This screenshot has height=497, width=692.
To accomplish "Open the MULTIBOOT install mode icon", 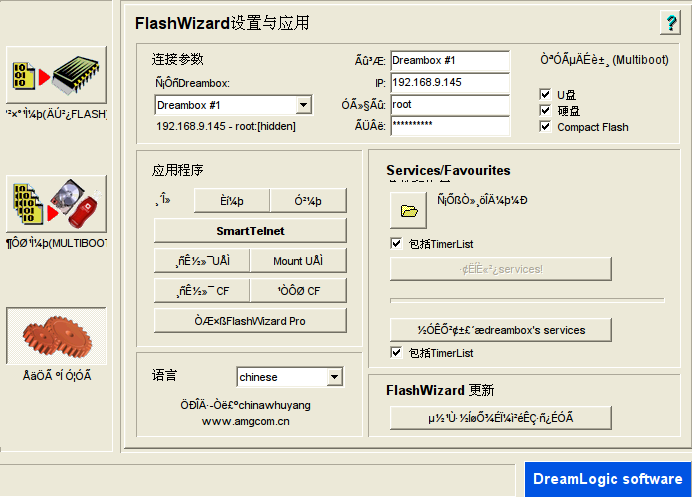I will pyautogui.click(x=56, y=204).
